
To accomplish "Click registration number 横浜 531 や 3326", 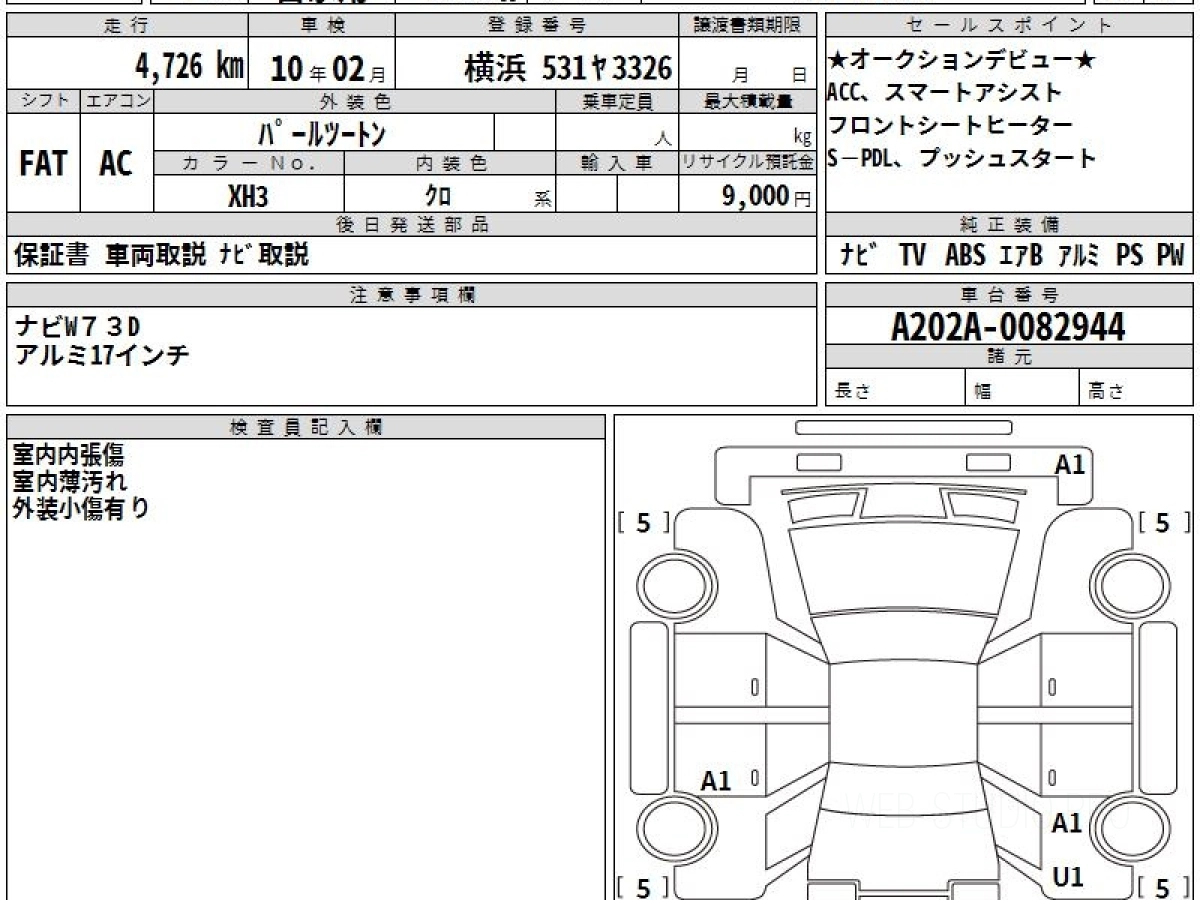I will point(567,68).
